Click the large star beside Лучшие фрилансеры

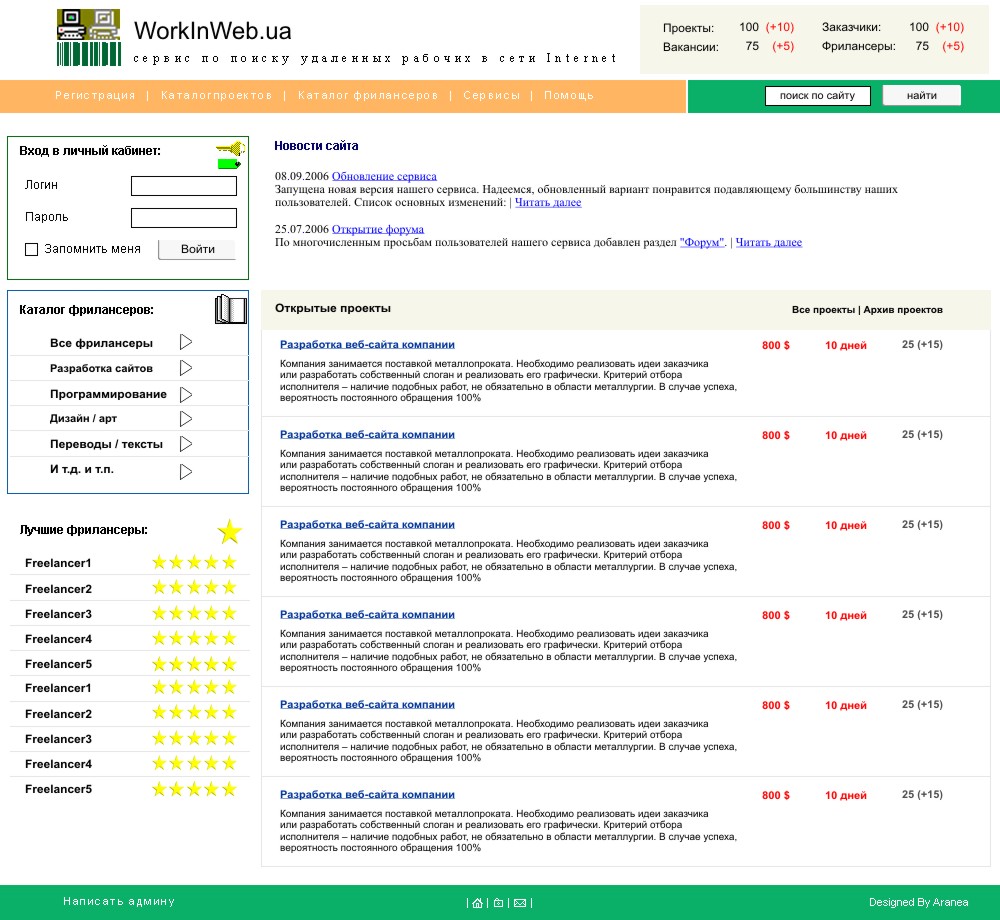pyautogui.click(x=229, y=531)
